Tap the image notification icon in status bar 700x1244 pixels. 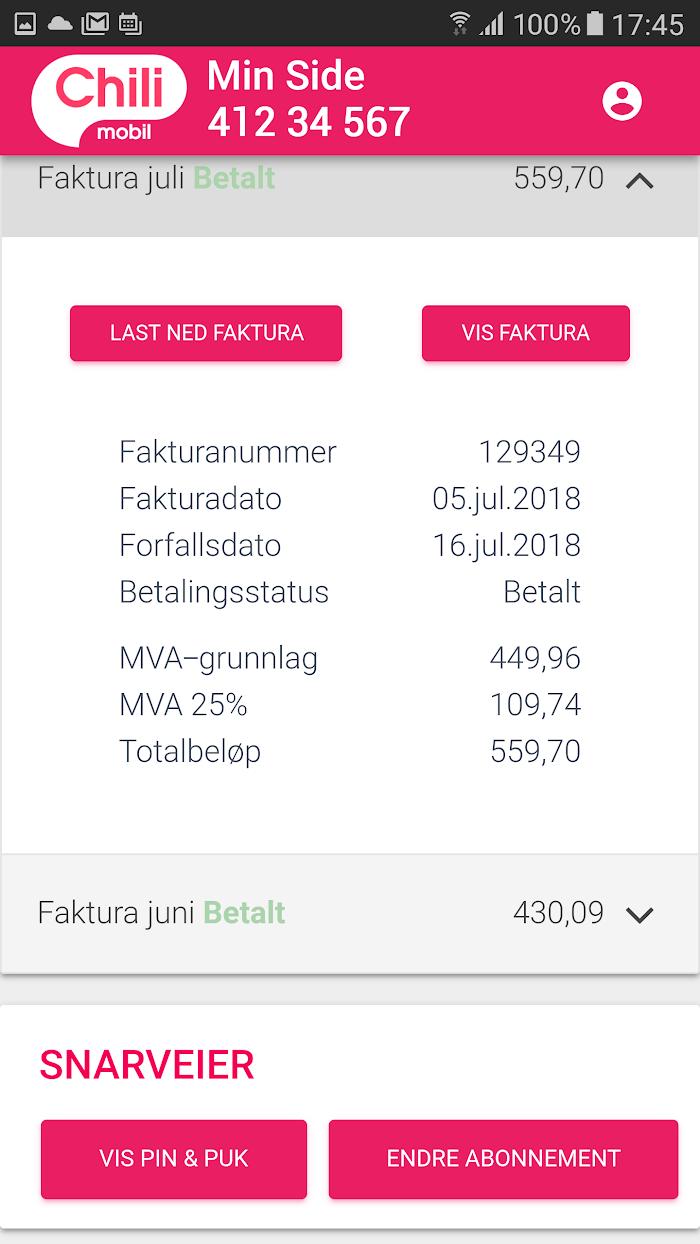point(25,23)
